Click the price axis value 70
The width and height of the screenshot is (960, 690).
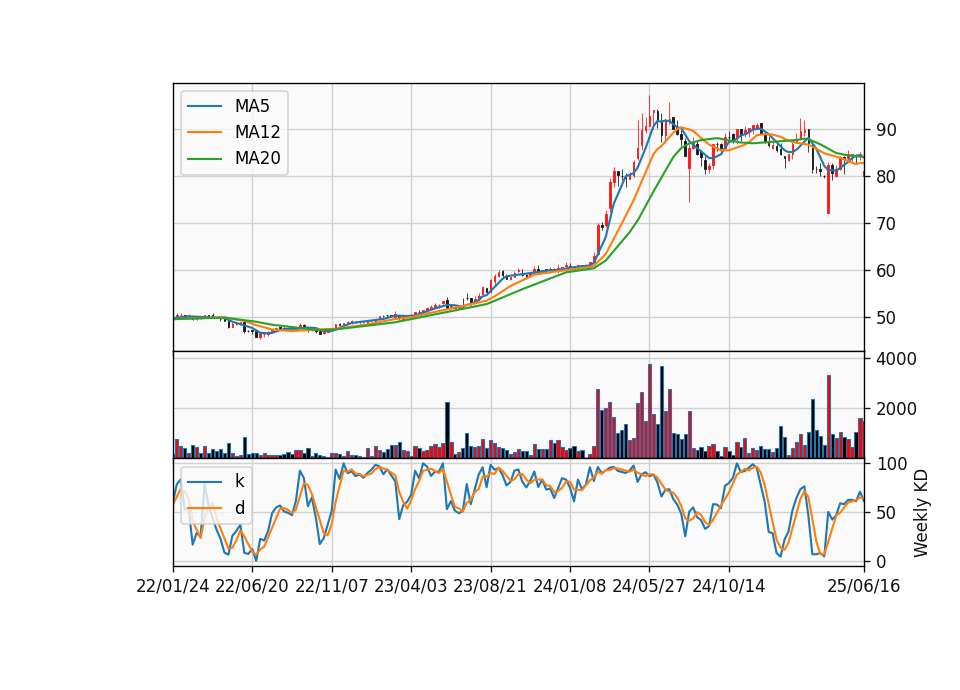[886, 224]
